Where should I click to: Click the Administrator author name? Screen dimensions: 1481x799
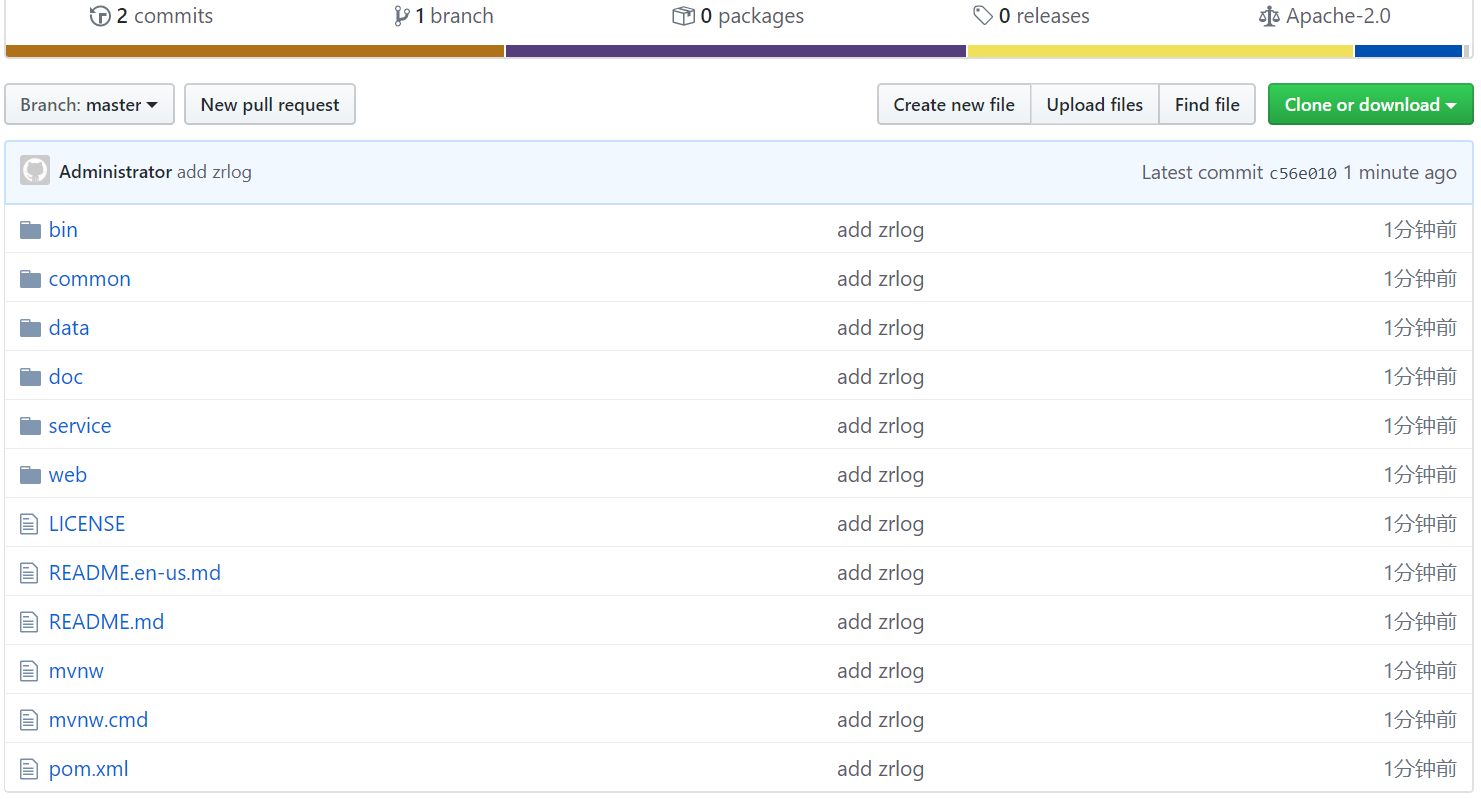pos(115,172)
